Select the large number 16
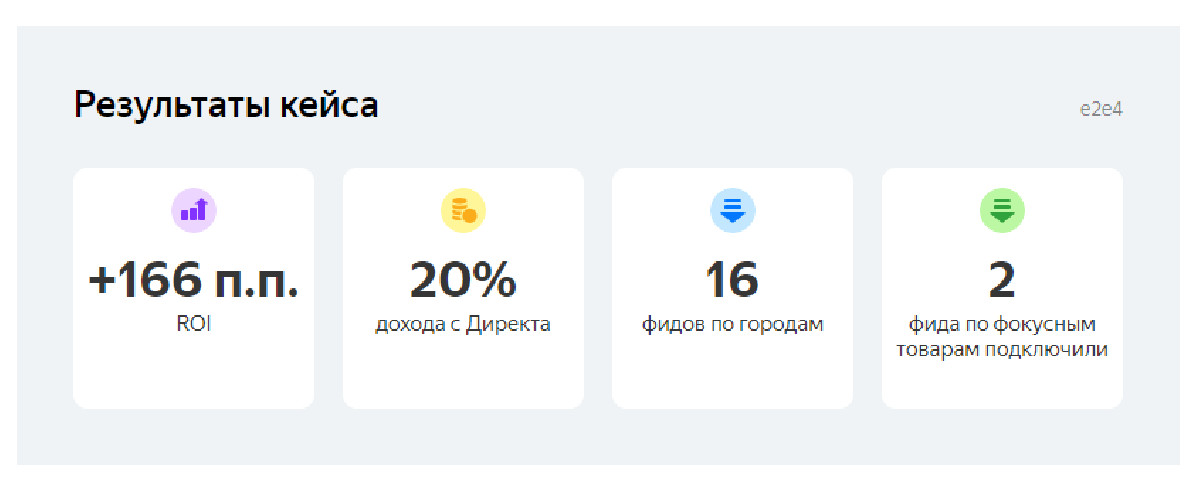Image resolution: width=1200 pixels, height=497 pixels. (x=732, y=281)
